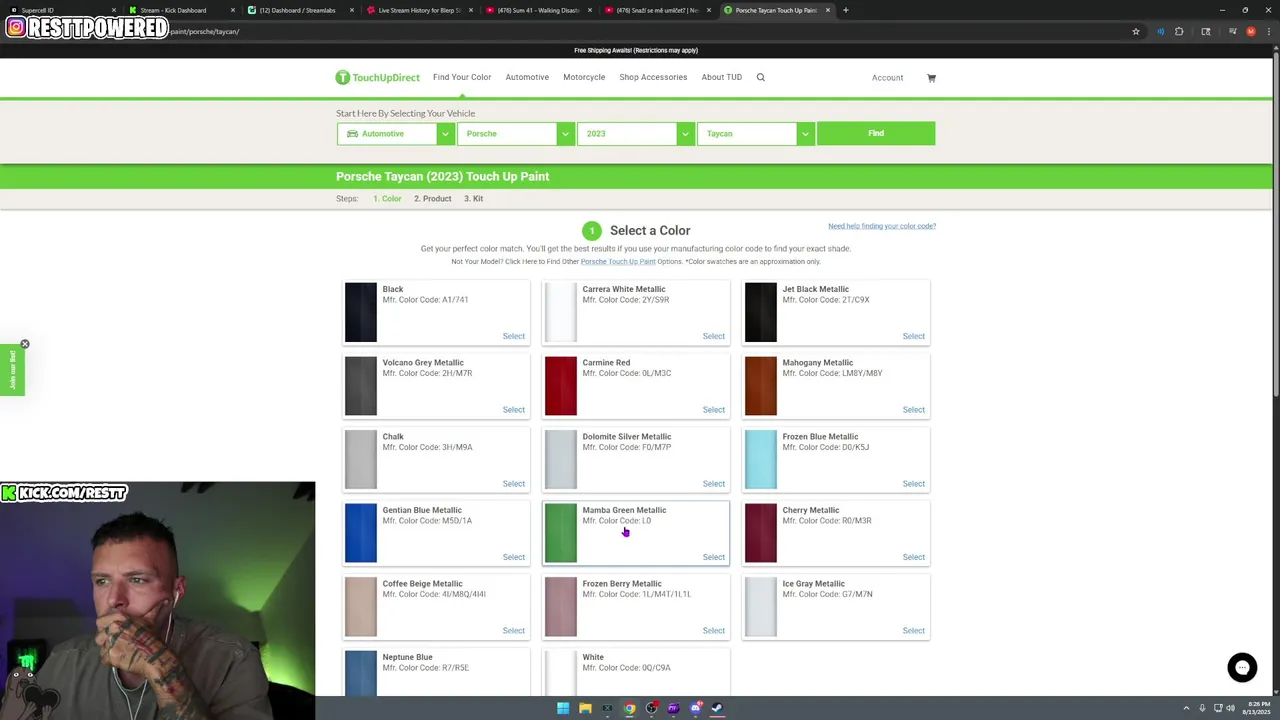This screenshot has height=720, width=1280.
Task: Close the Supercell ID tab
Action: click(114, 10)
